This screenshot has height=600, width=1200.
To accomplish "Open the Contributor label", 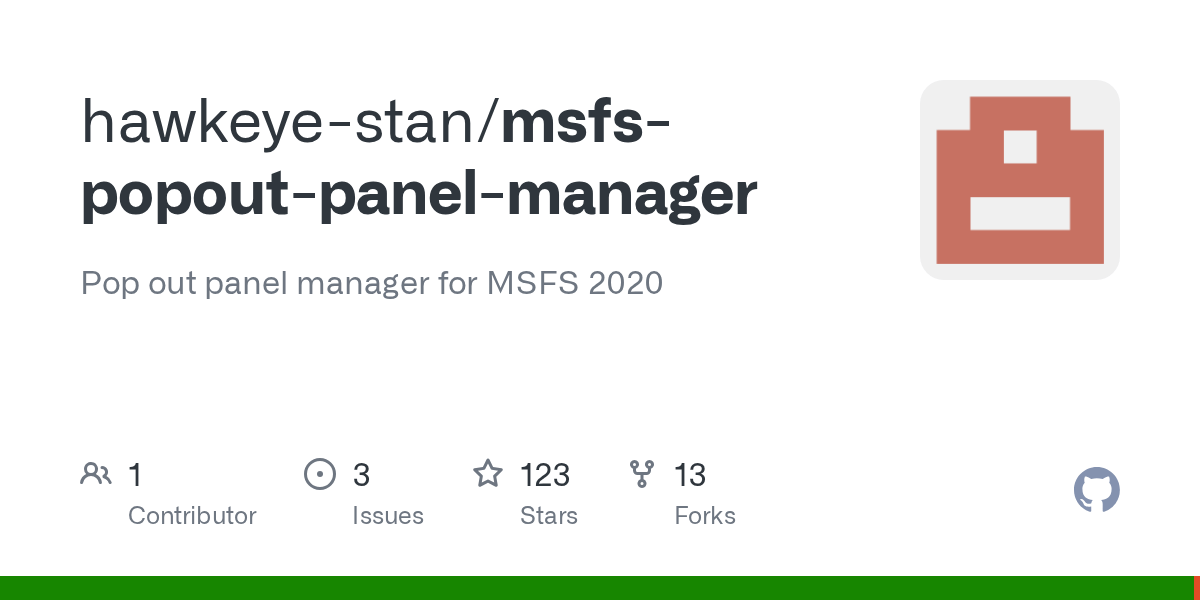I will coord(192,516).
